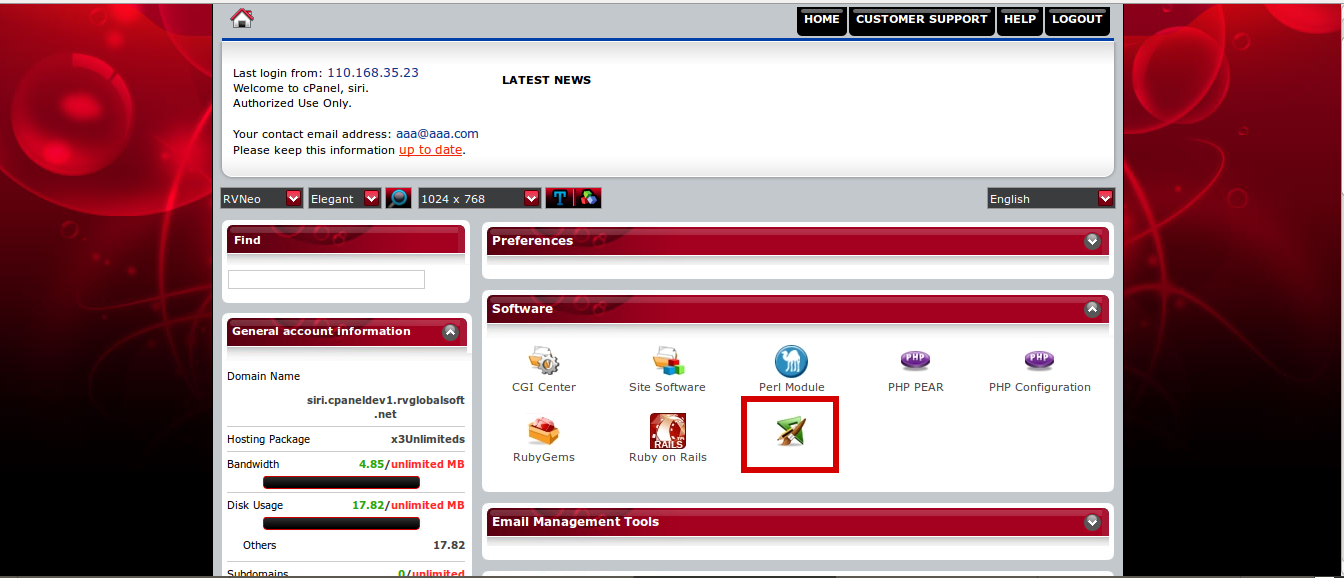This screenshot has width=1344, height=578.
Task: Open the RubyGems icon
Action: coord(543,431)
